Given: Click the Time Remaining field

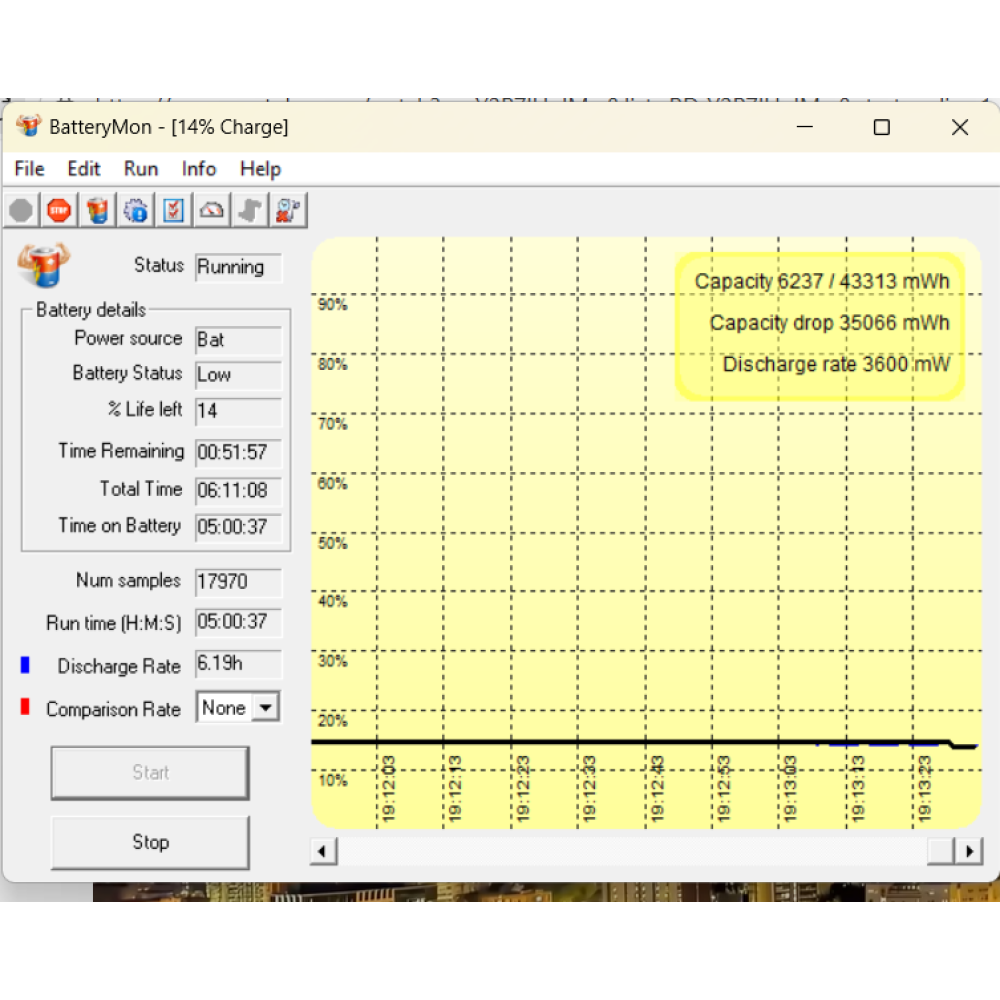Looking at the screenshot, I should tap(238, 452).
